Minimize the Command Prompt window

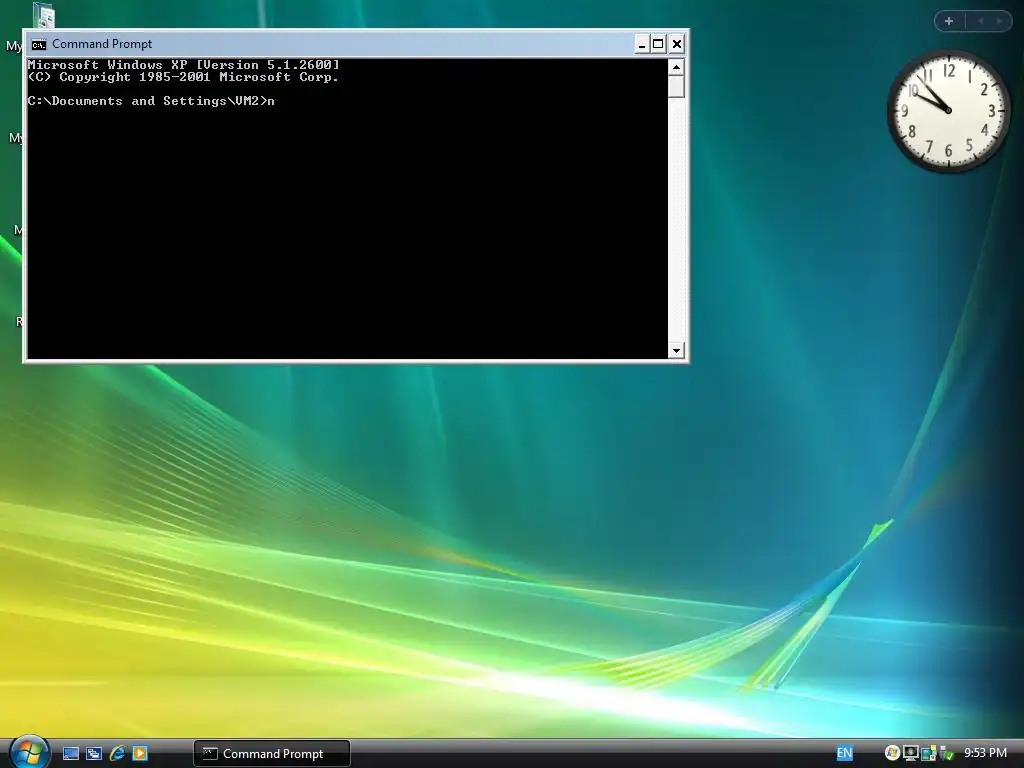tap(642, 44)
